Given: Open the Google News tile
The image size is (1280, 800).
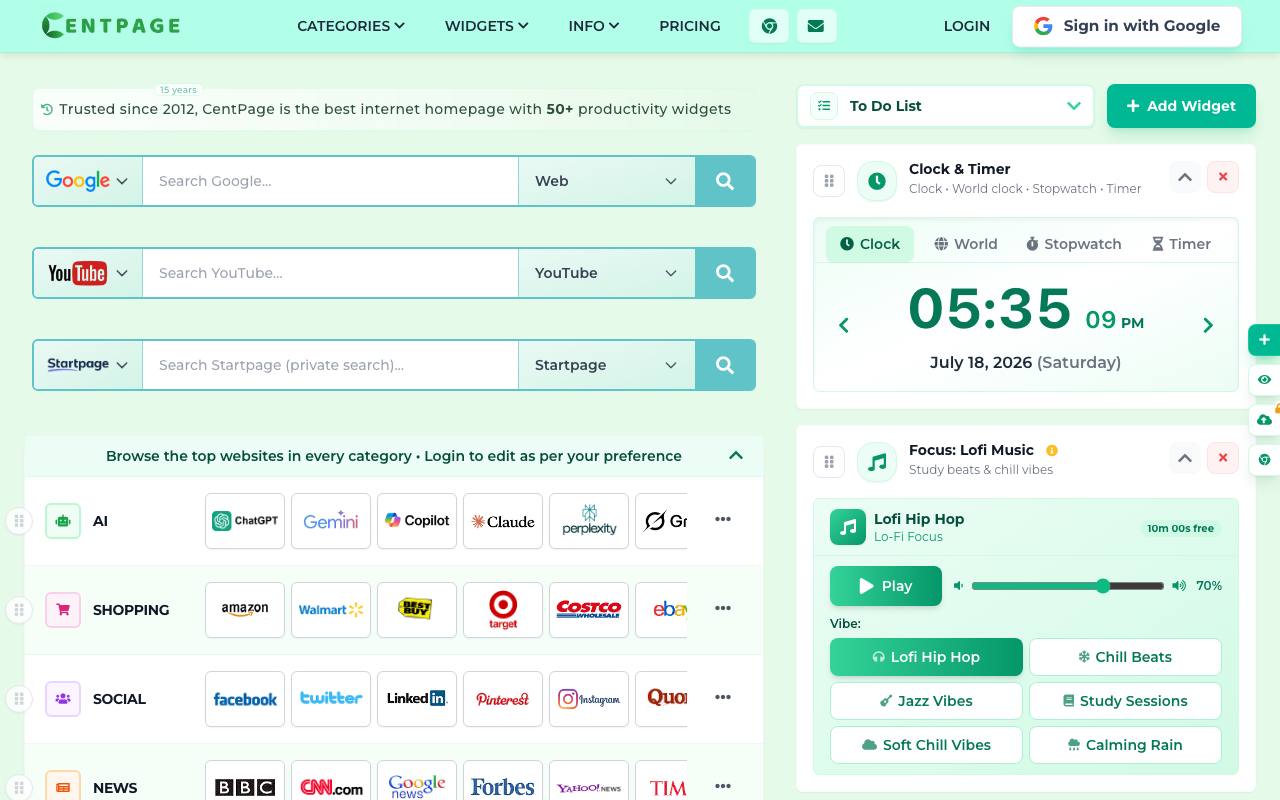Looking at the screenshot, I should pyautogui.click(x=417, y=781).
